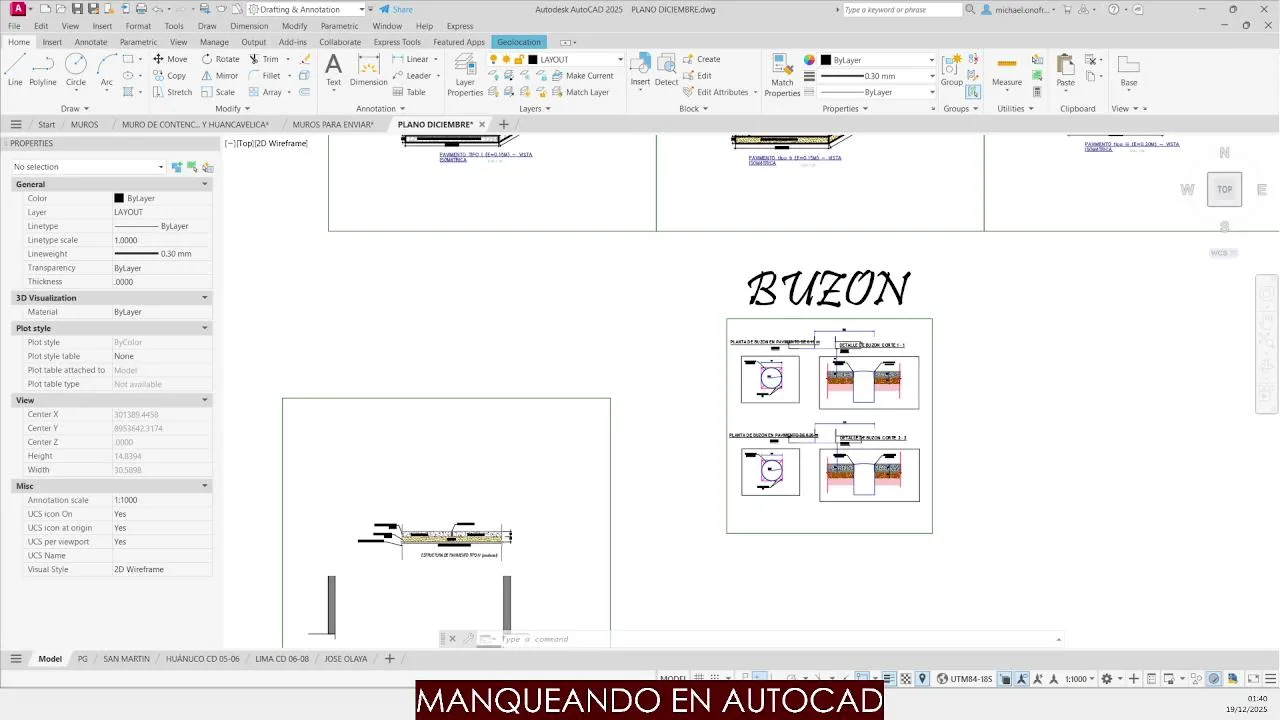Insert a Table from Annotation panel
The width and height of the screenshot is (1280, 720).
(408, 92)
